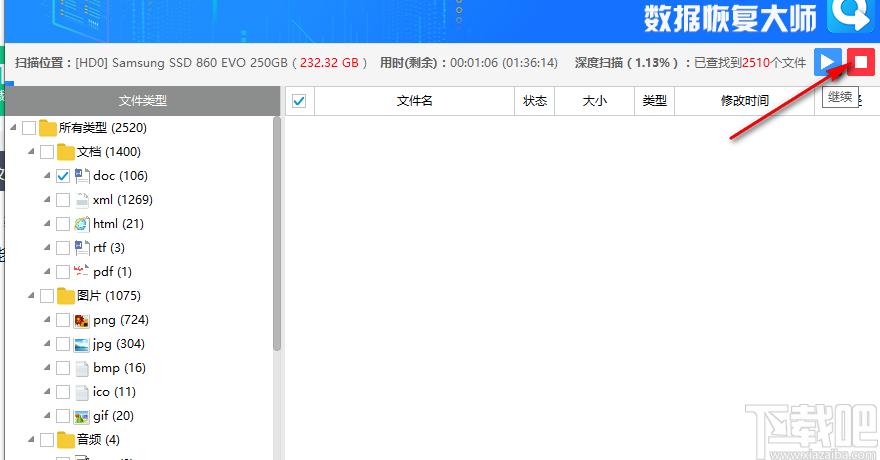The image size is (880, 460).
Task: Click the ico file type icon
Action: 82,392
